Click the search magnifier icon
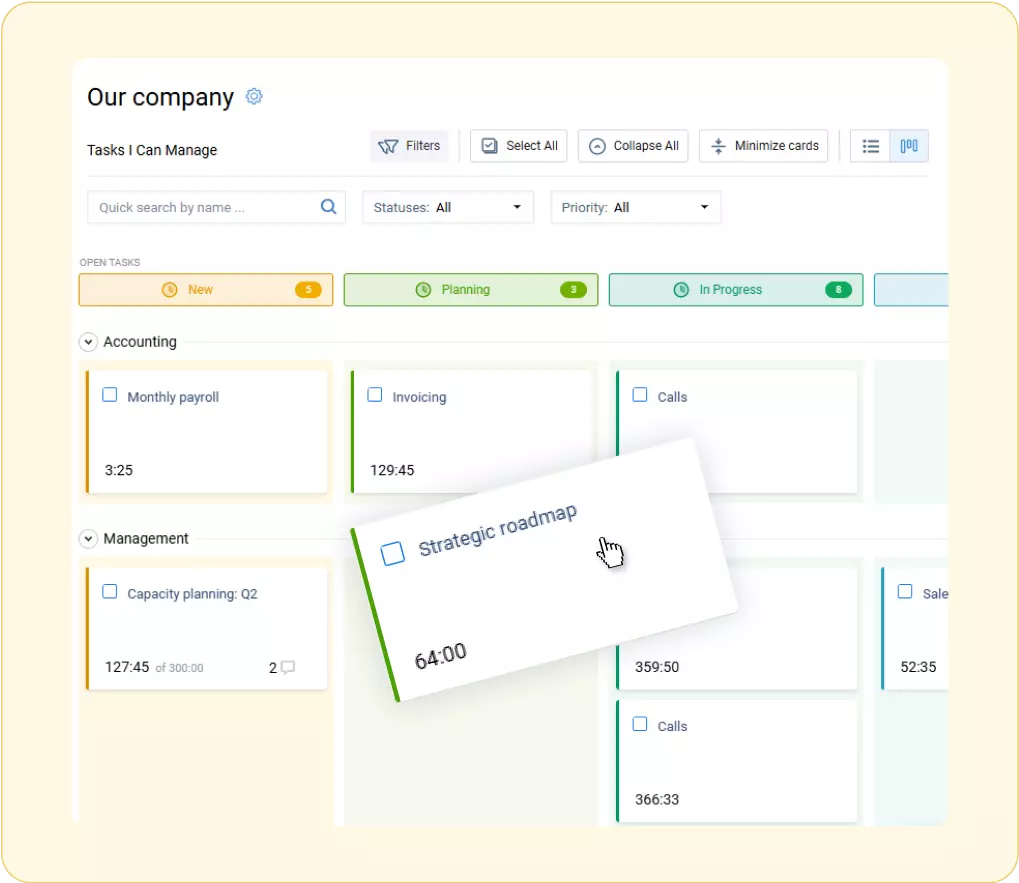The width and height of the screenshot is (1019, 883). pyautogui.click(x=328, y=207)
